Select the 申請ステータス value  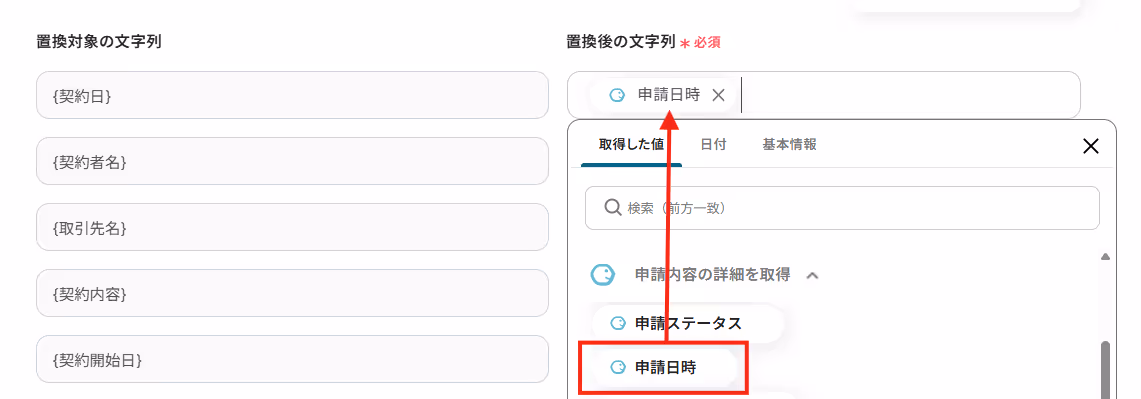pyautogui.click(x=688, y=323)
